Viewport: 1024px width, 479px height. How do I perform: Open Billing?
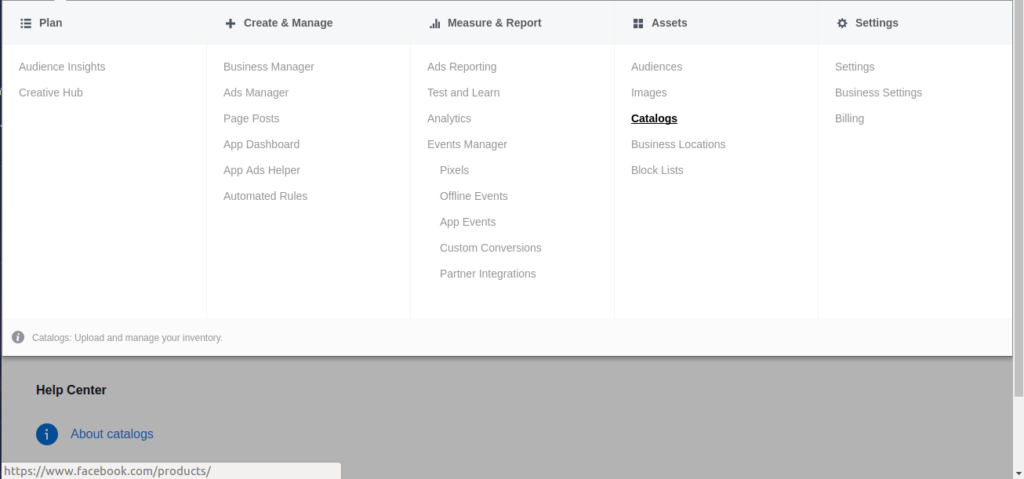[x=850, y=118]
